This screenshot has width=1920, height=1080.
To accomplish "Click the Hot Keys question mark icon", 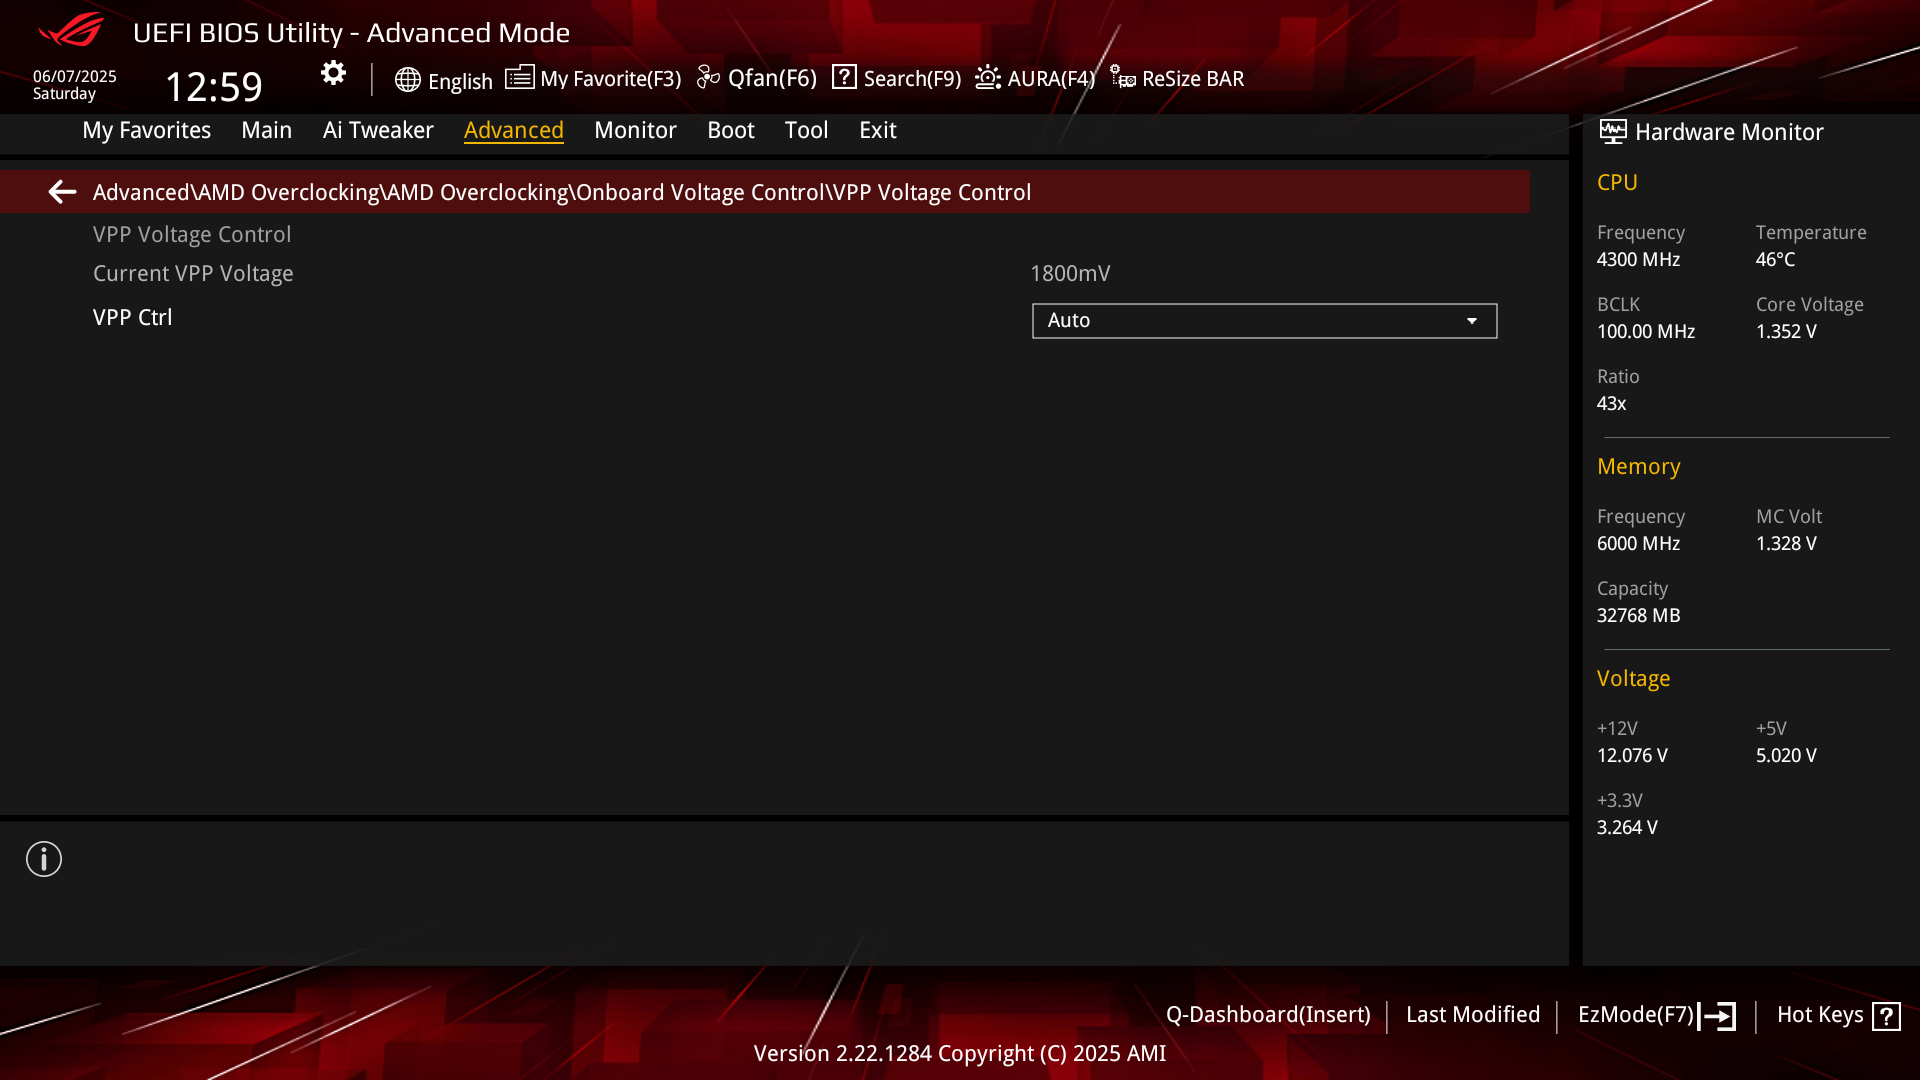I will (1886, 1016).
